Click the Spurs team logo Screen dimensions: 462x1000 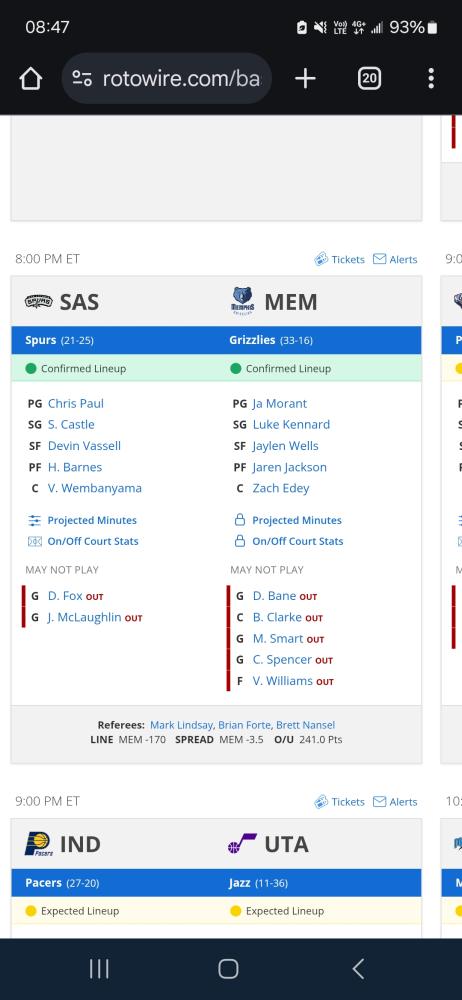(x=38, y=301)
